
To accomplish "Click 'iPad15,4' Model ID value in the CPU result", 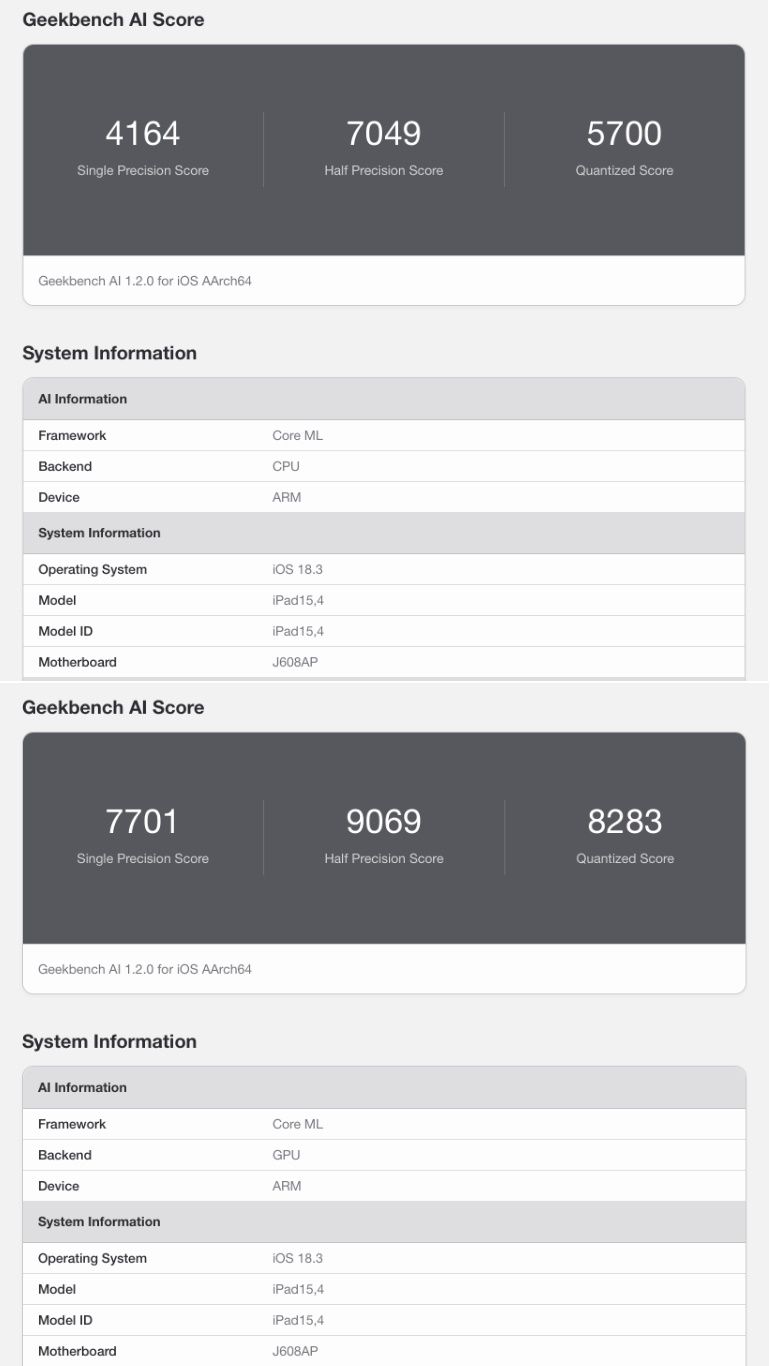I will [x=298, y=631].
